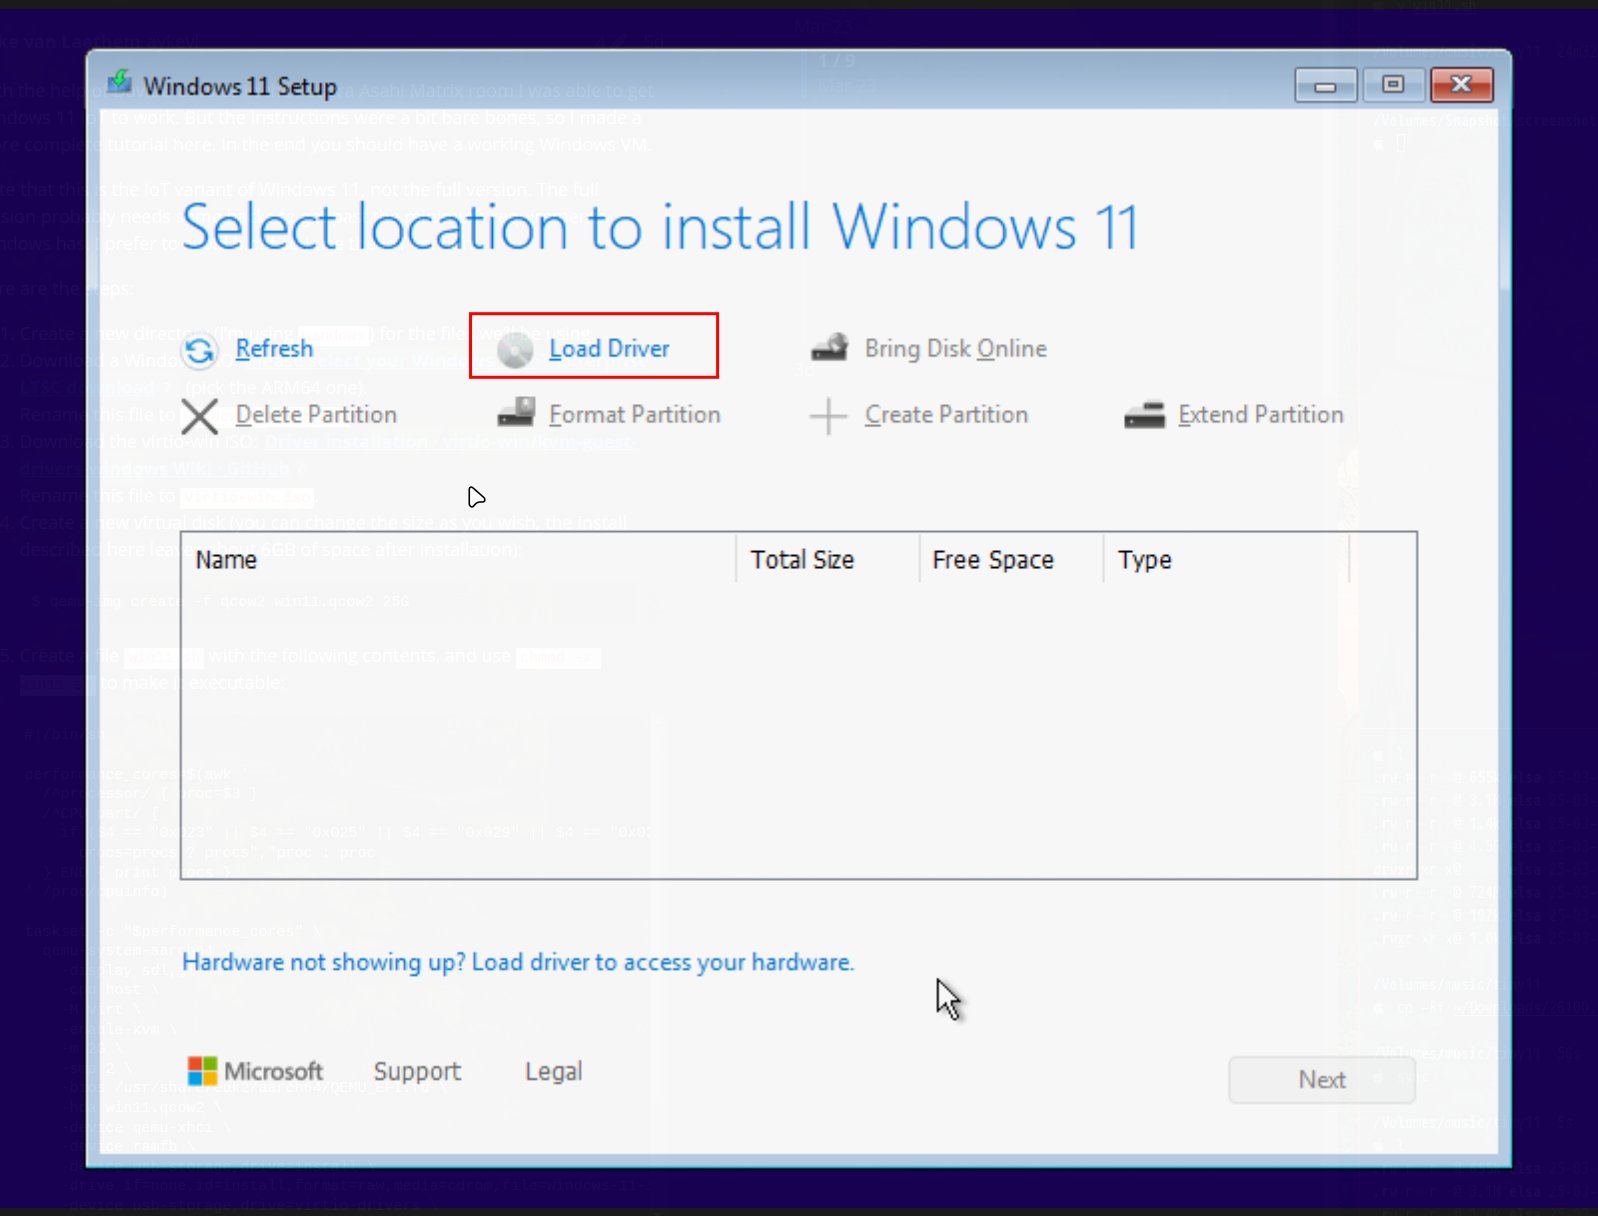
Task: Click the Refresh circular arrows icon
Action: [x=200, y=350]
